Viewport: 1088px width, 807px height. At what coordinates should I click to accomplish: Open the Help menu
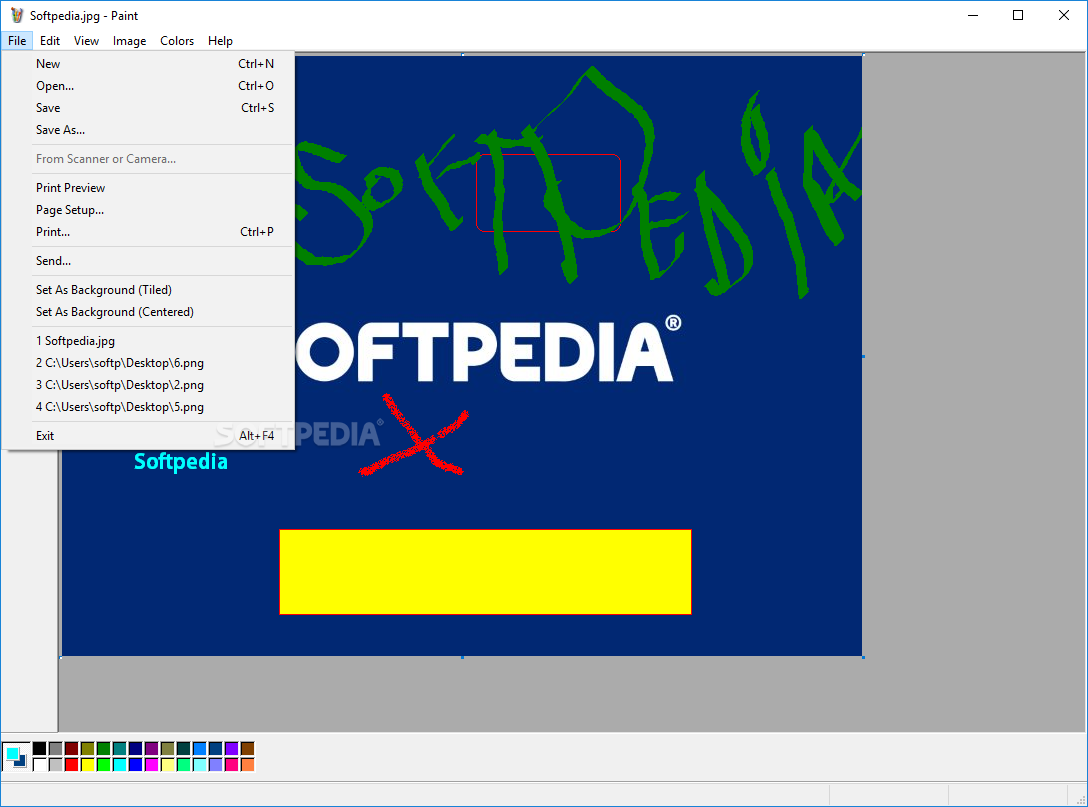pos(220,41)
